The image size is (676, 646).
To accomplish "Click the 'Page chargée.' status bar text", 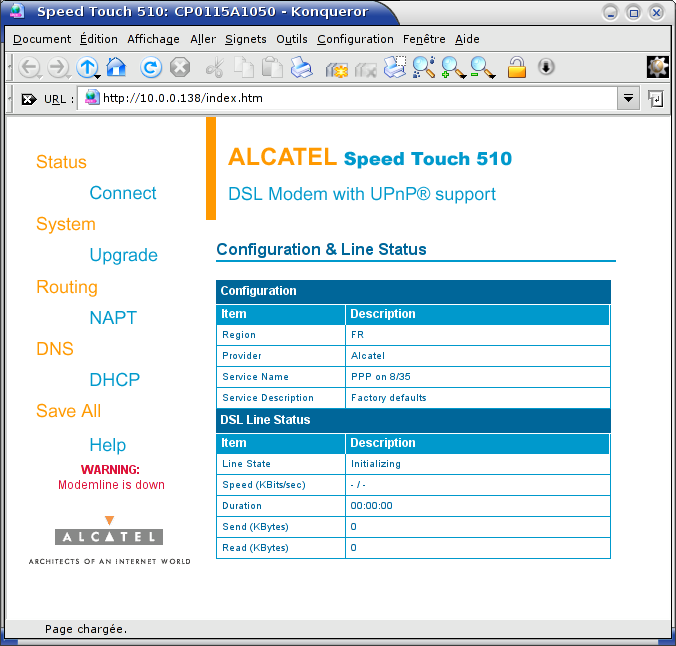I will (x=86, y=629).
